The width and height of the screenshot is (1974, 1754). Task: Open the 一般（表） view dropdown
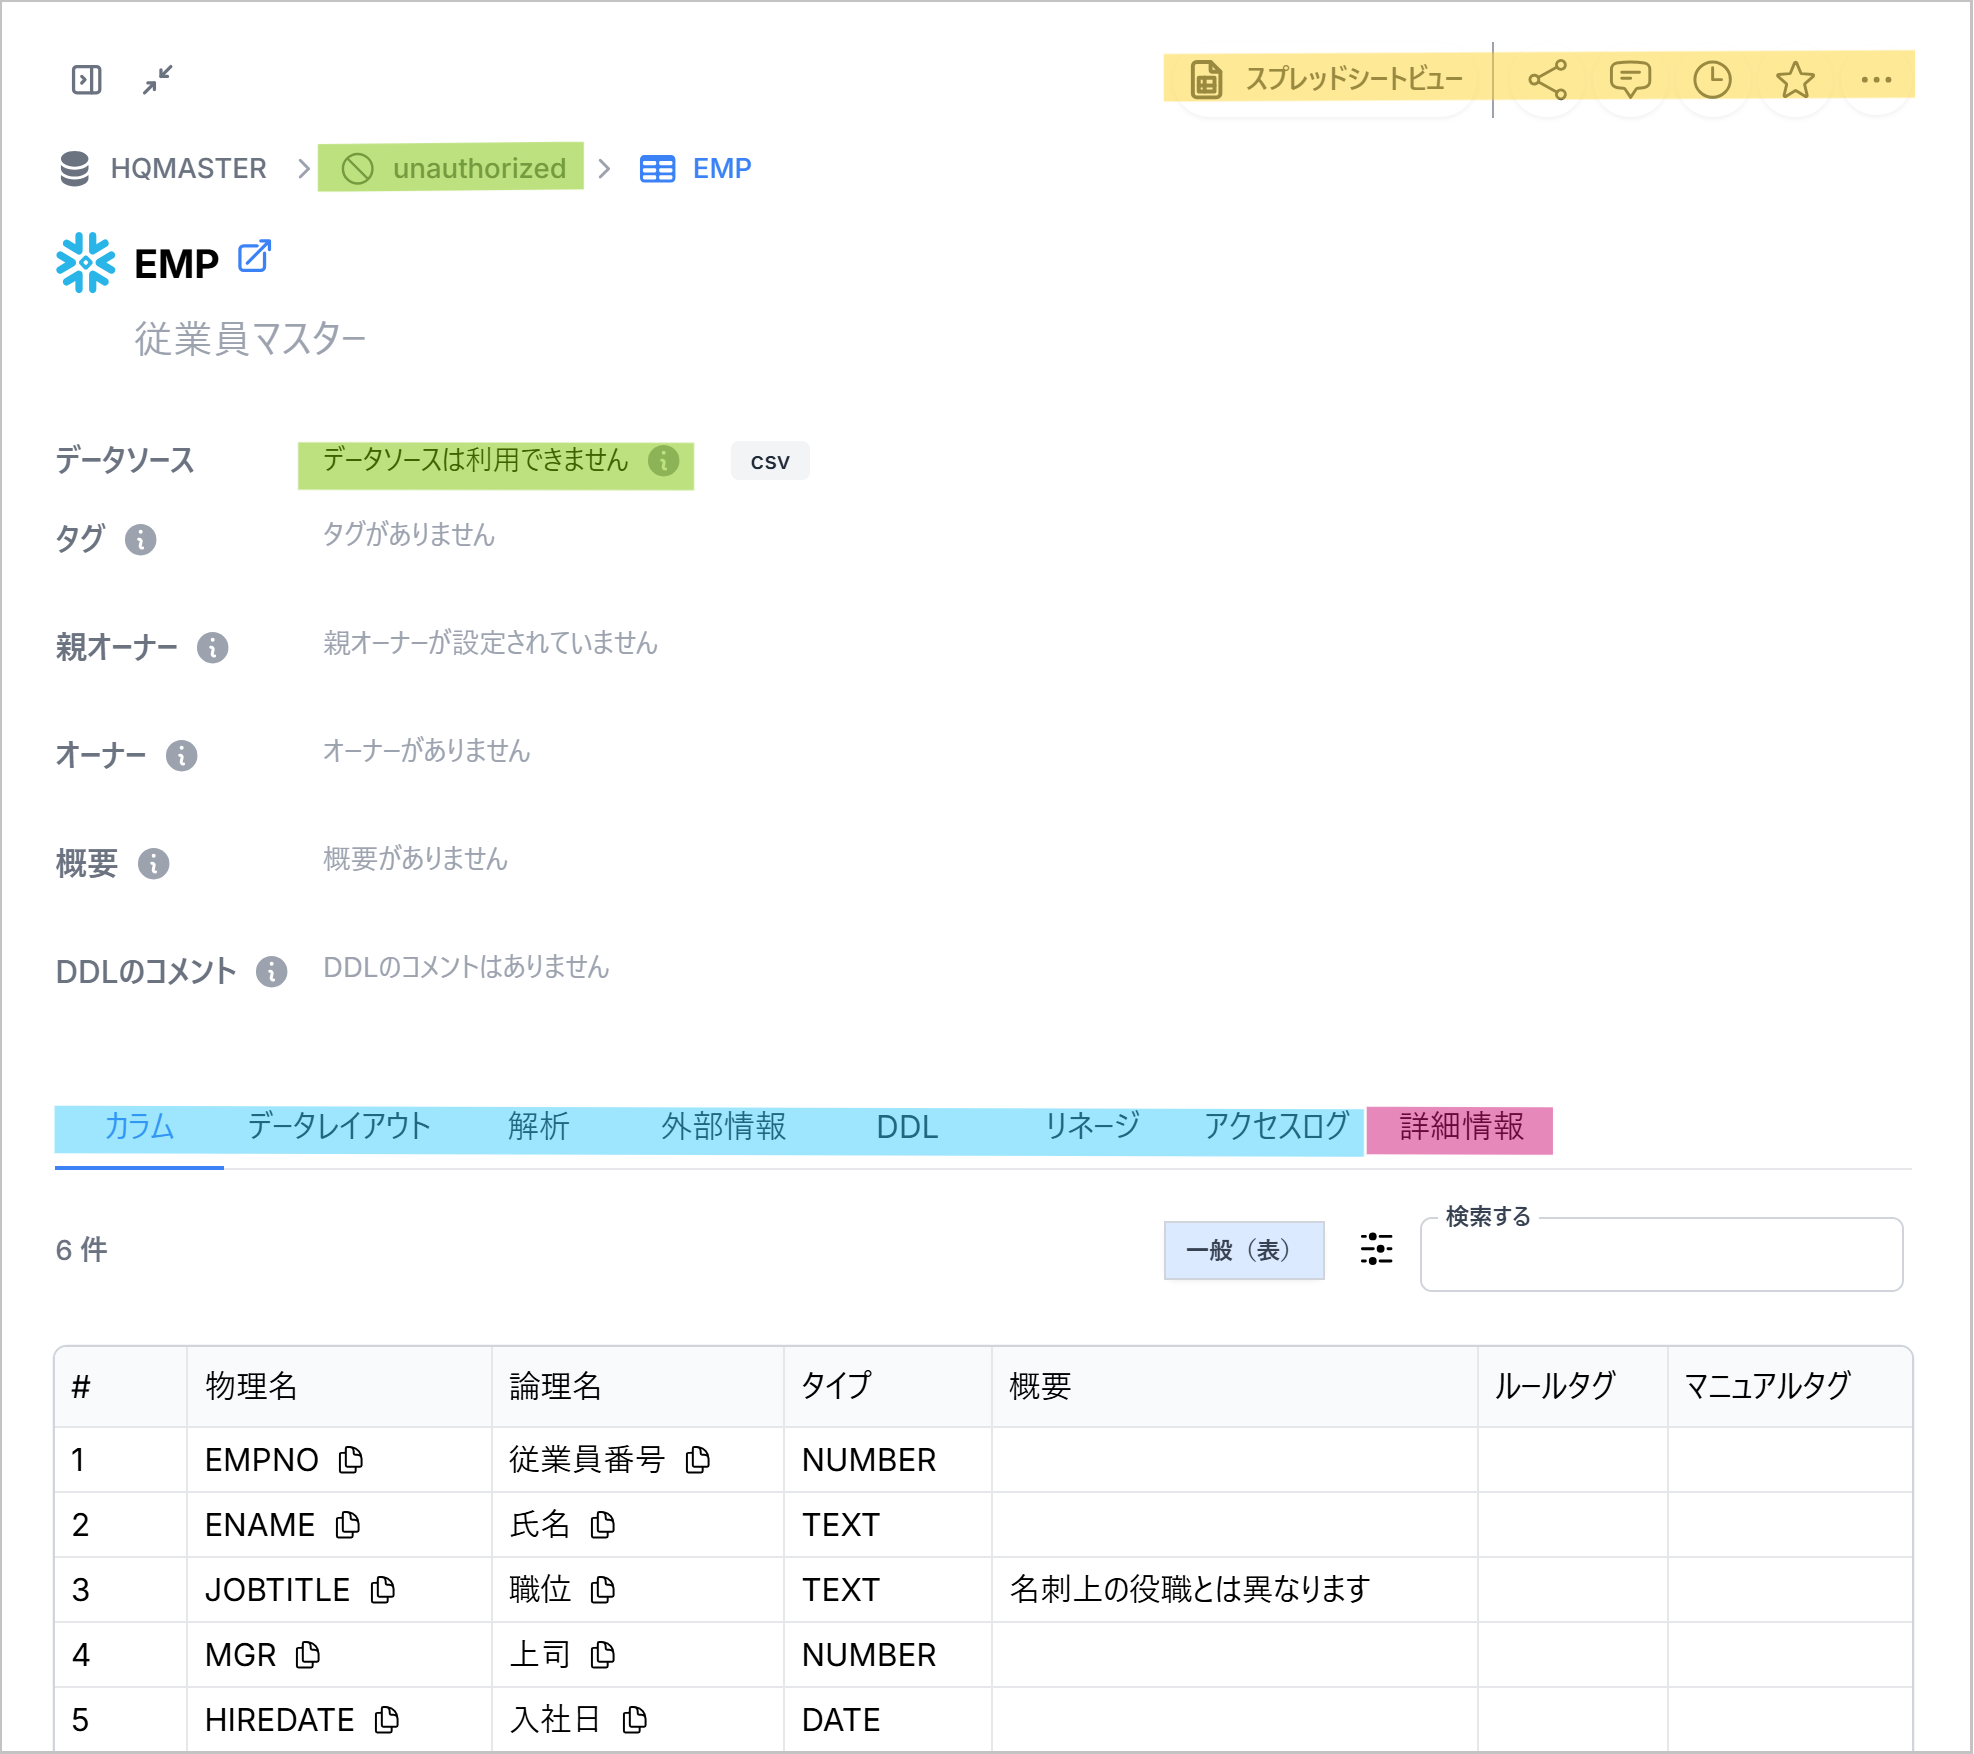point(1244,1250)
